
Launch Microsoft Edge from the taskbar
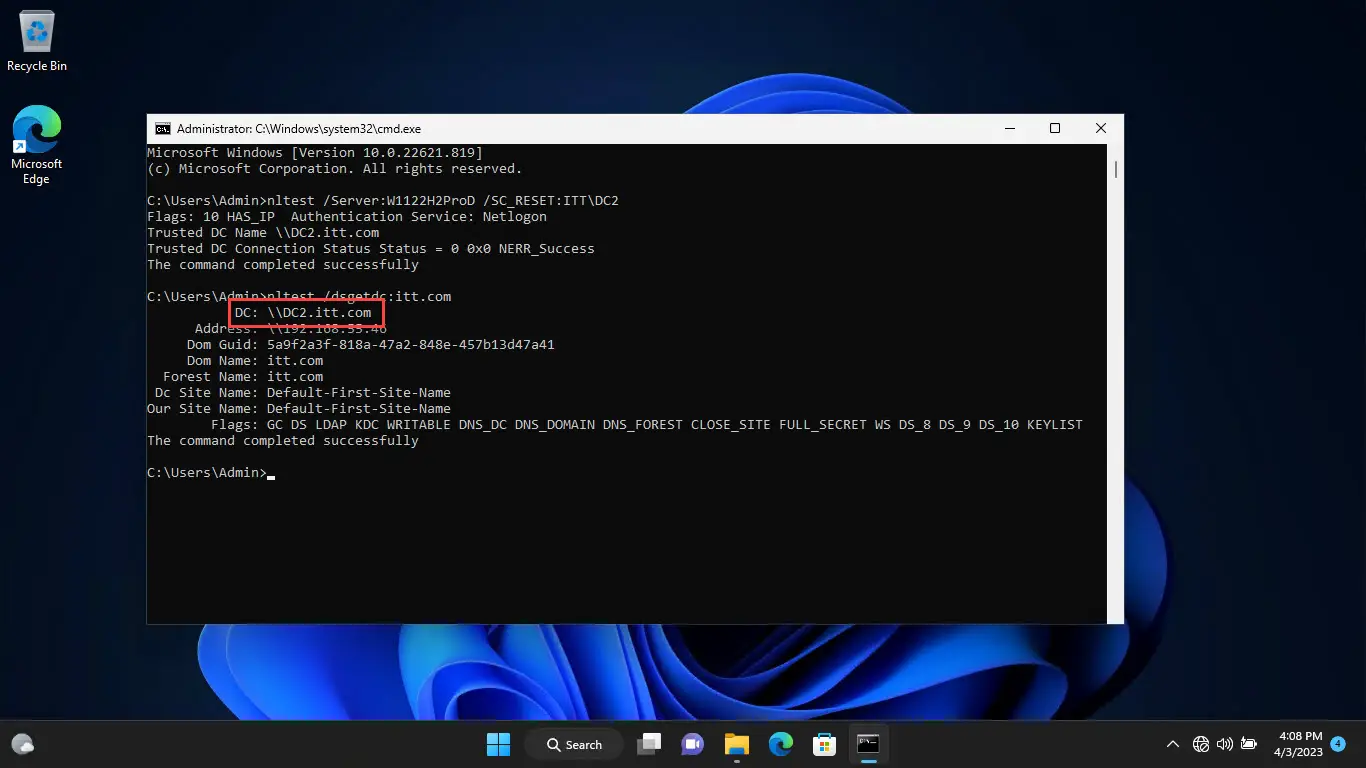(780, 744)
